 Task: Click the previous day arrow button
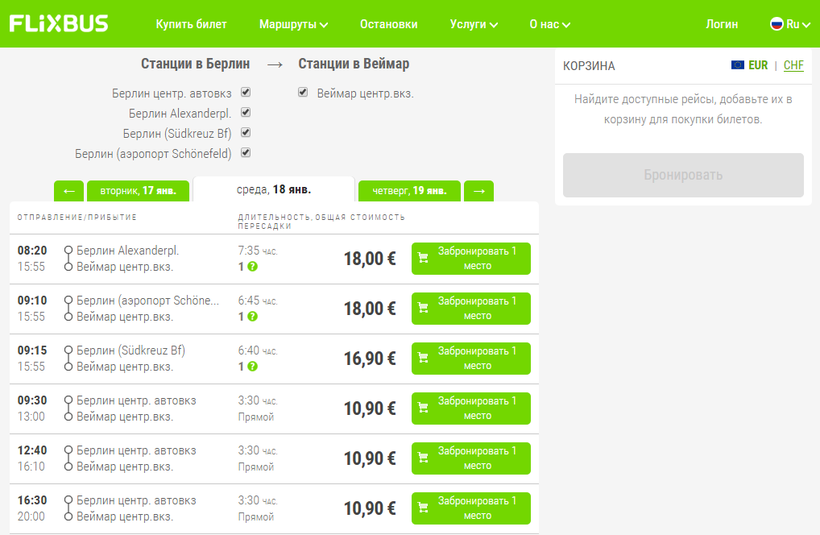[x=69, y=190]
